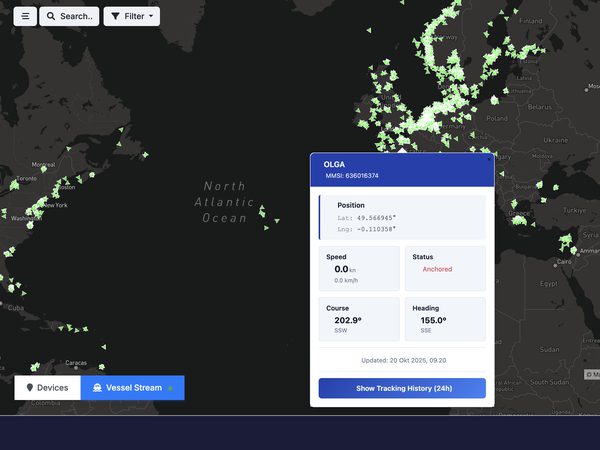Click the Cairo city label
This screenshot has height=450, width=600.
[x=564, y=261]
